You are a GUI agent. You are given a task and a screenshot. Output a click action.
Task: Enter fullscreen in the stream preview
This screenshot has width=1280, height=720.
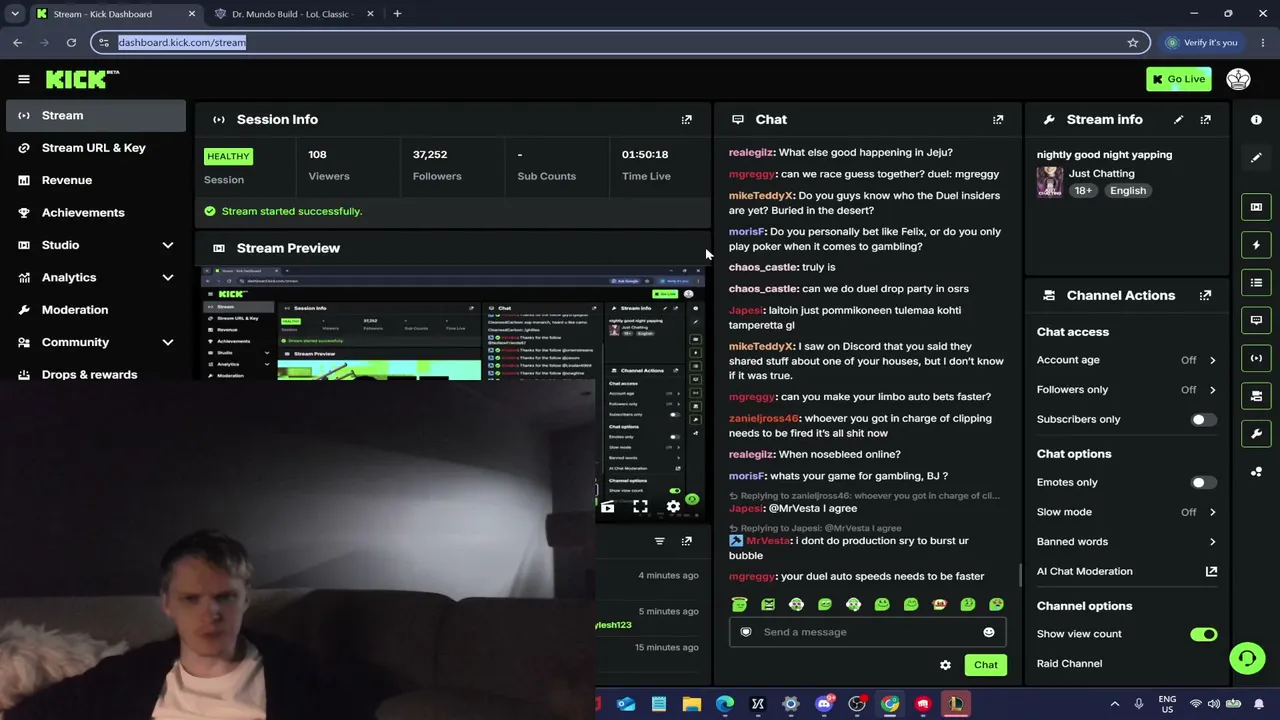click(640, 507)
